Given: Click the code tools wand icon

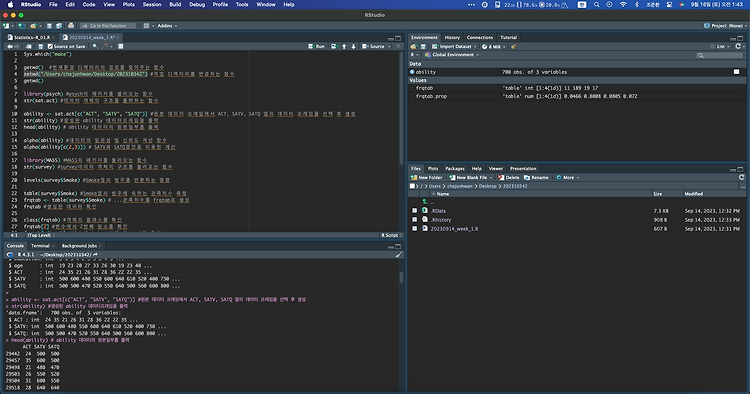Looking at the screenshot, I should (105, 46).
